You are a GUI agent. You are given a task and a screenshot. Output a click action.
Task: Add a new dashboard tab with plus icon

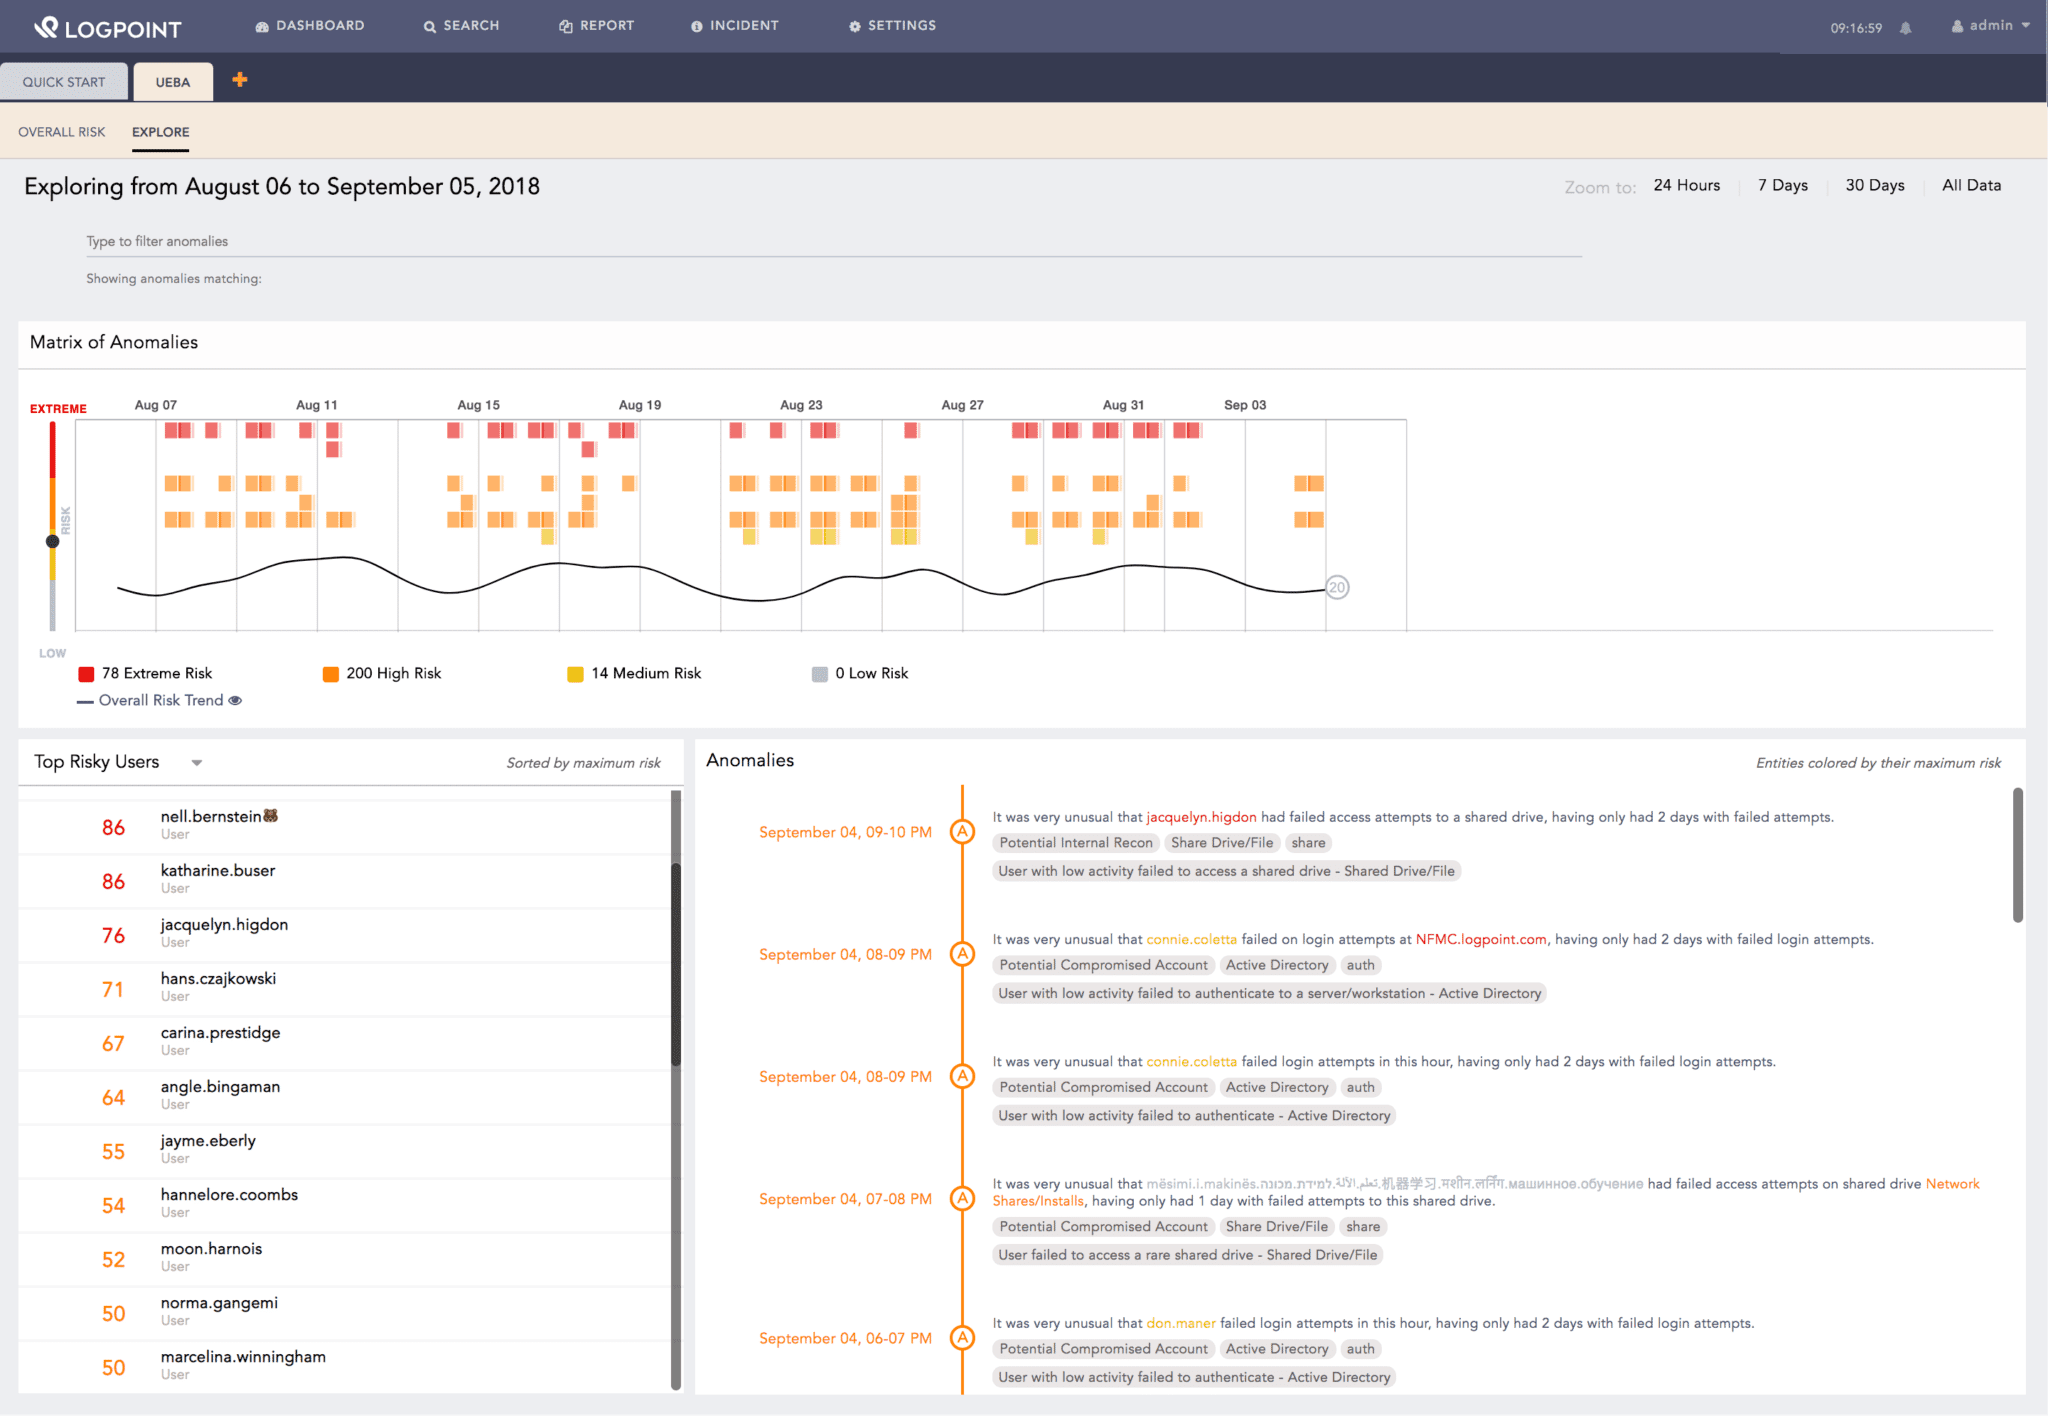coord(240,80)
